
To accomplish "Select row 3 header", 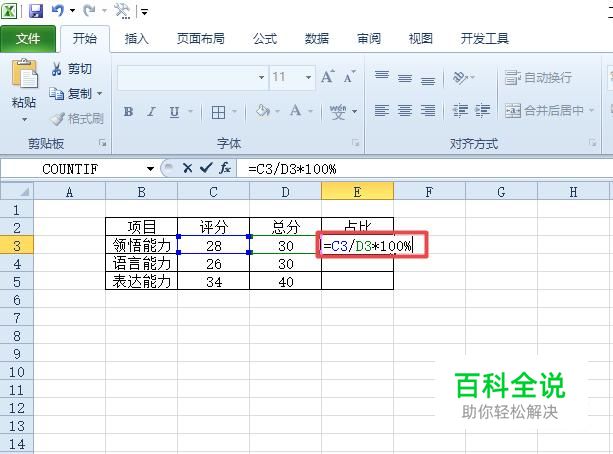I will click(x=17, y=246).
